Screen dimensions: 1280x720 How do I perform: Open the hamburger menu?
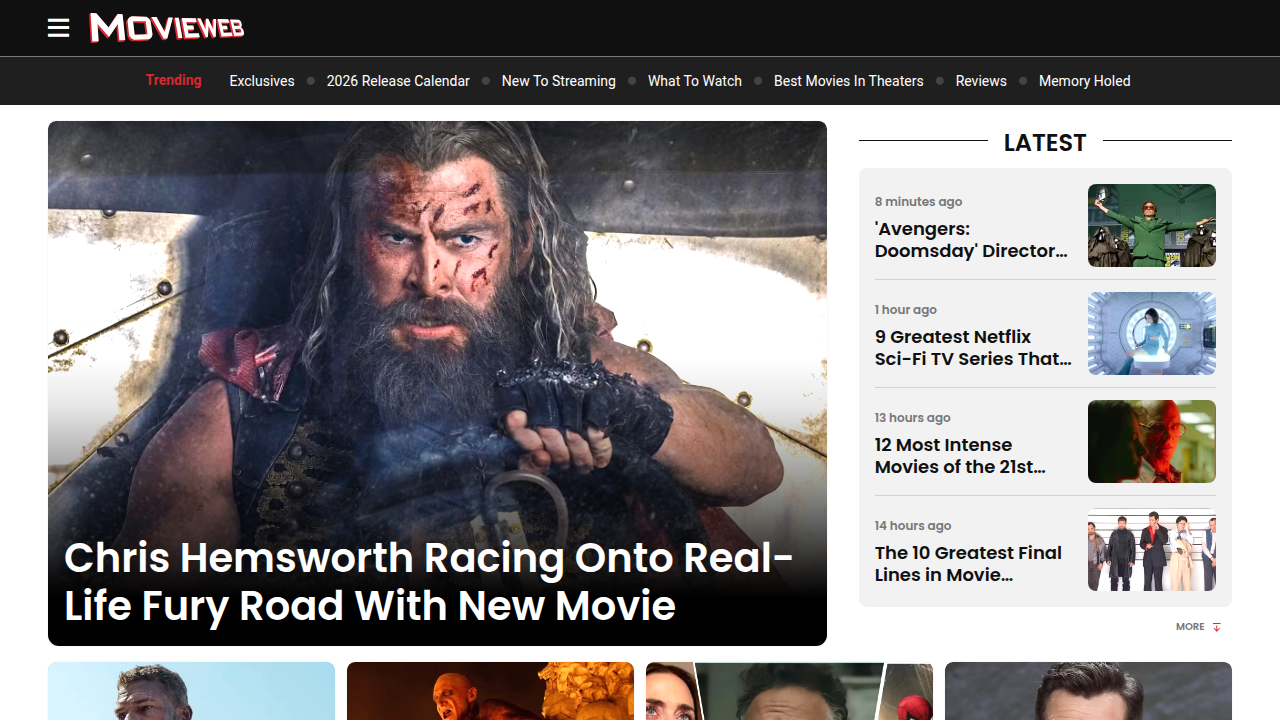pos(59,28)
